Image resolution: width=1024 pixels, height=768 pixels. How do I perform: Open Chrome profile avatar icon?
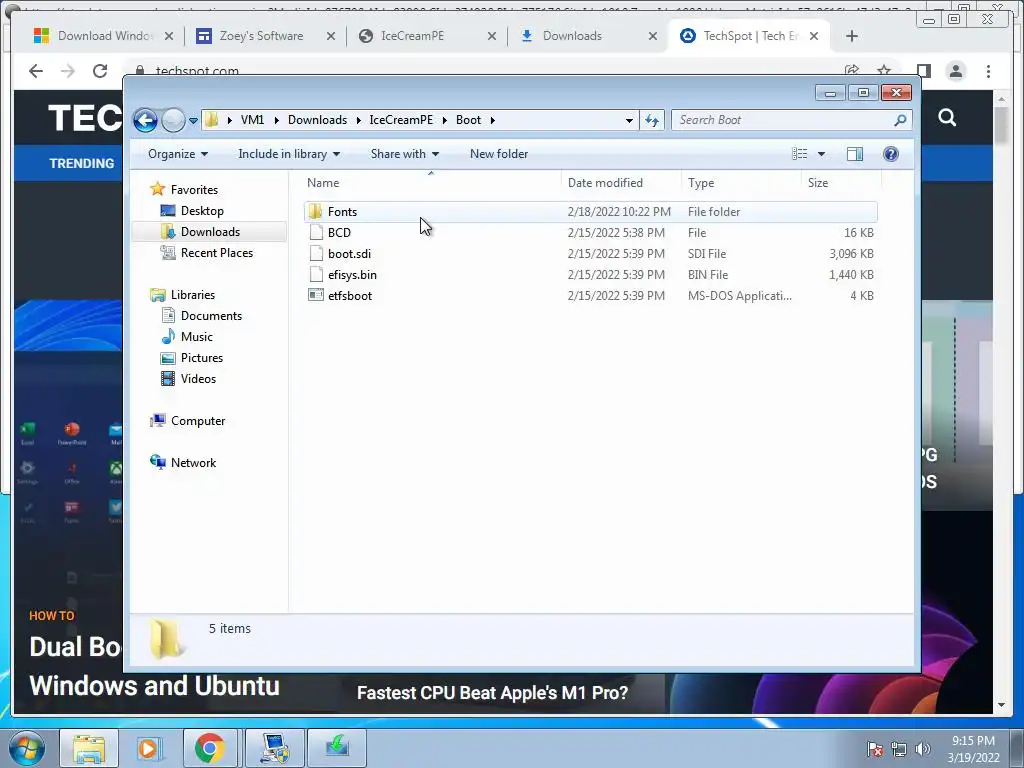pos(955,71)
